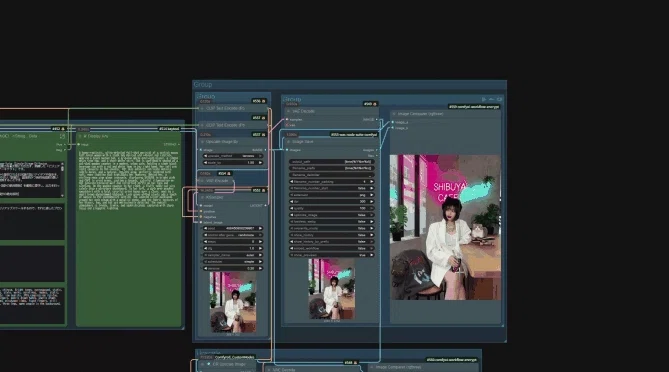The height and width of the screenshot is (372, 669).
Task: Click the image_b input socket on Image Comparer
Action: 393,128
